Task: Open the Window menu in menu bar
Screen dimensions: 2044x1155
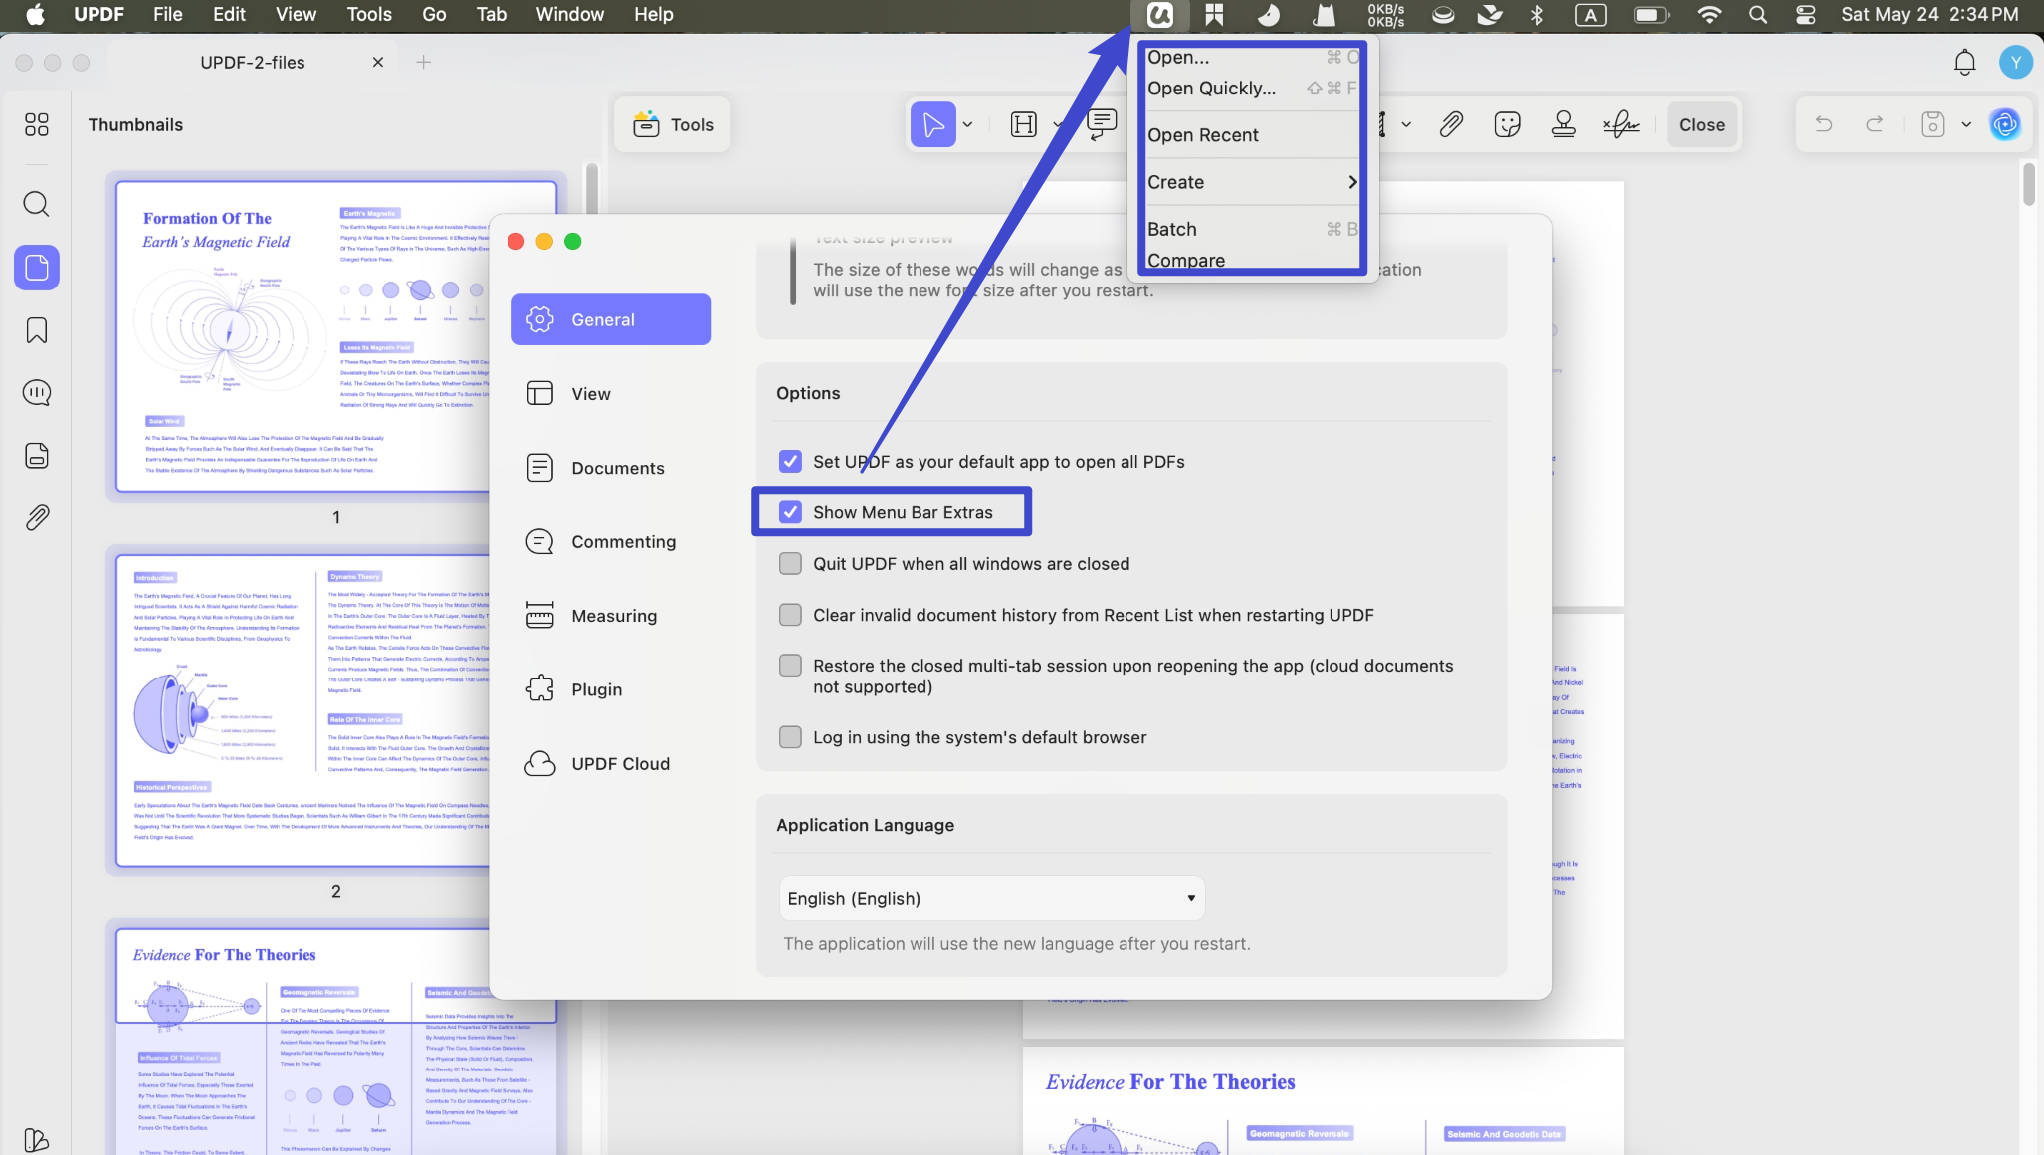Action: pos(570,15)
